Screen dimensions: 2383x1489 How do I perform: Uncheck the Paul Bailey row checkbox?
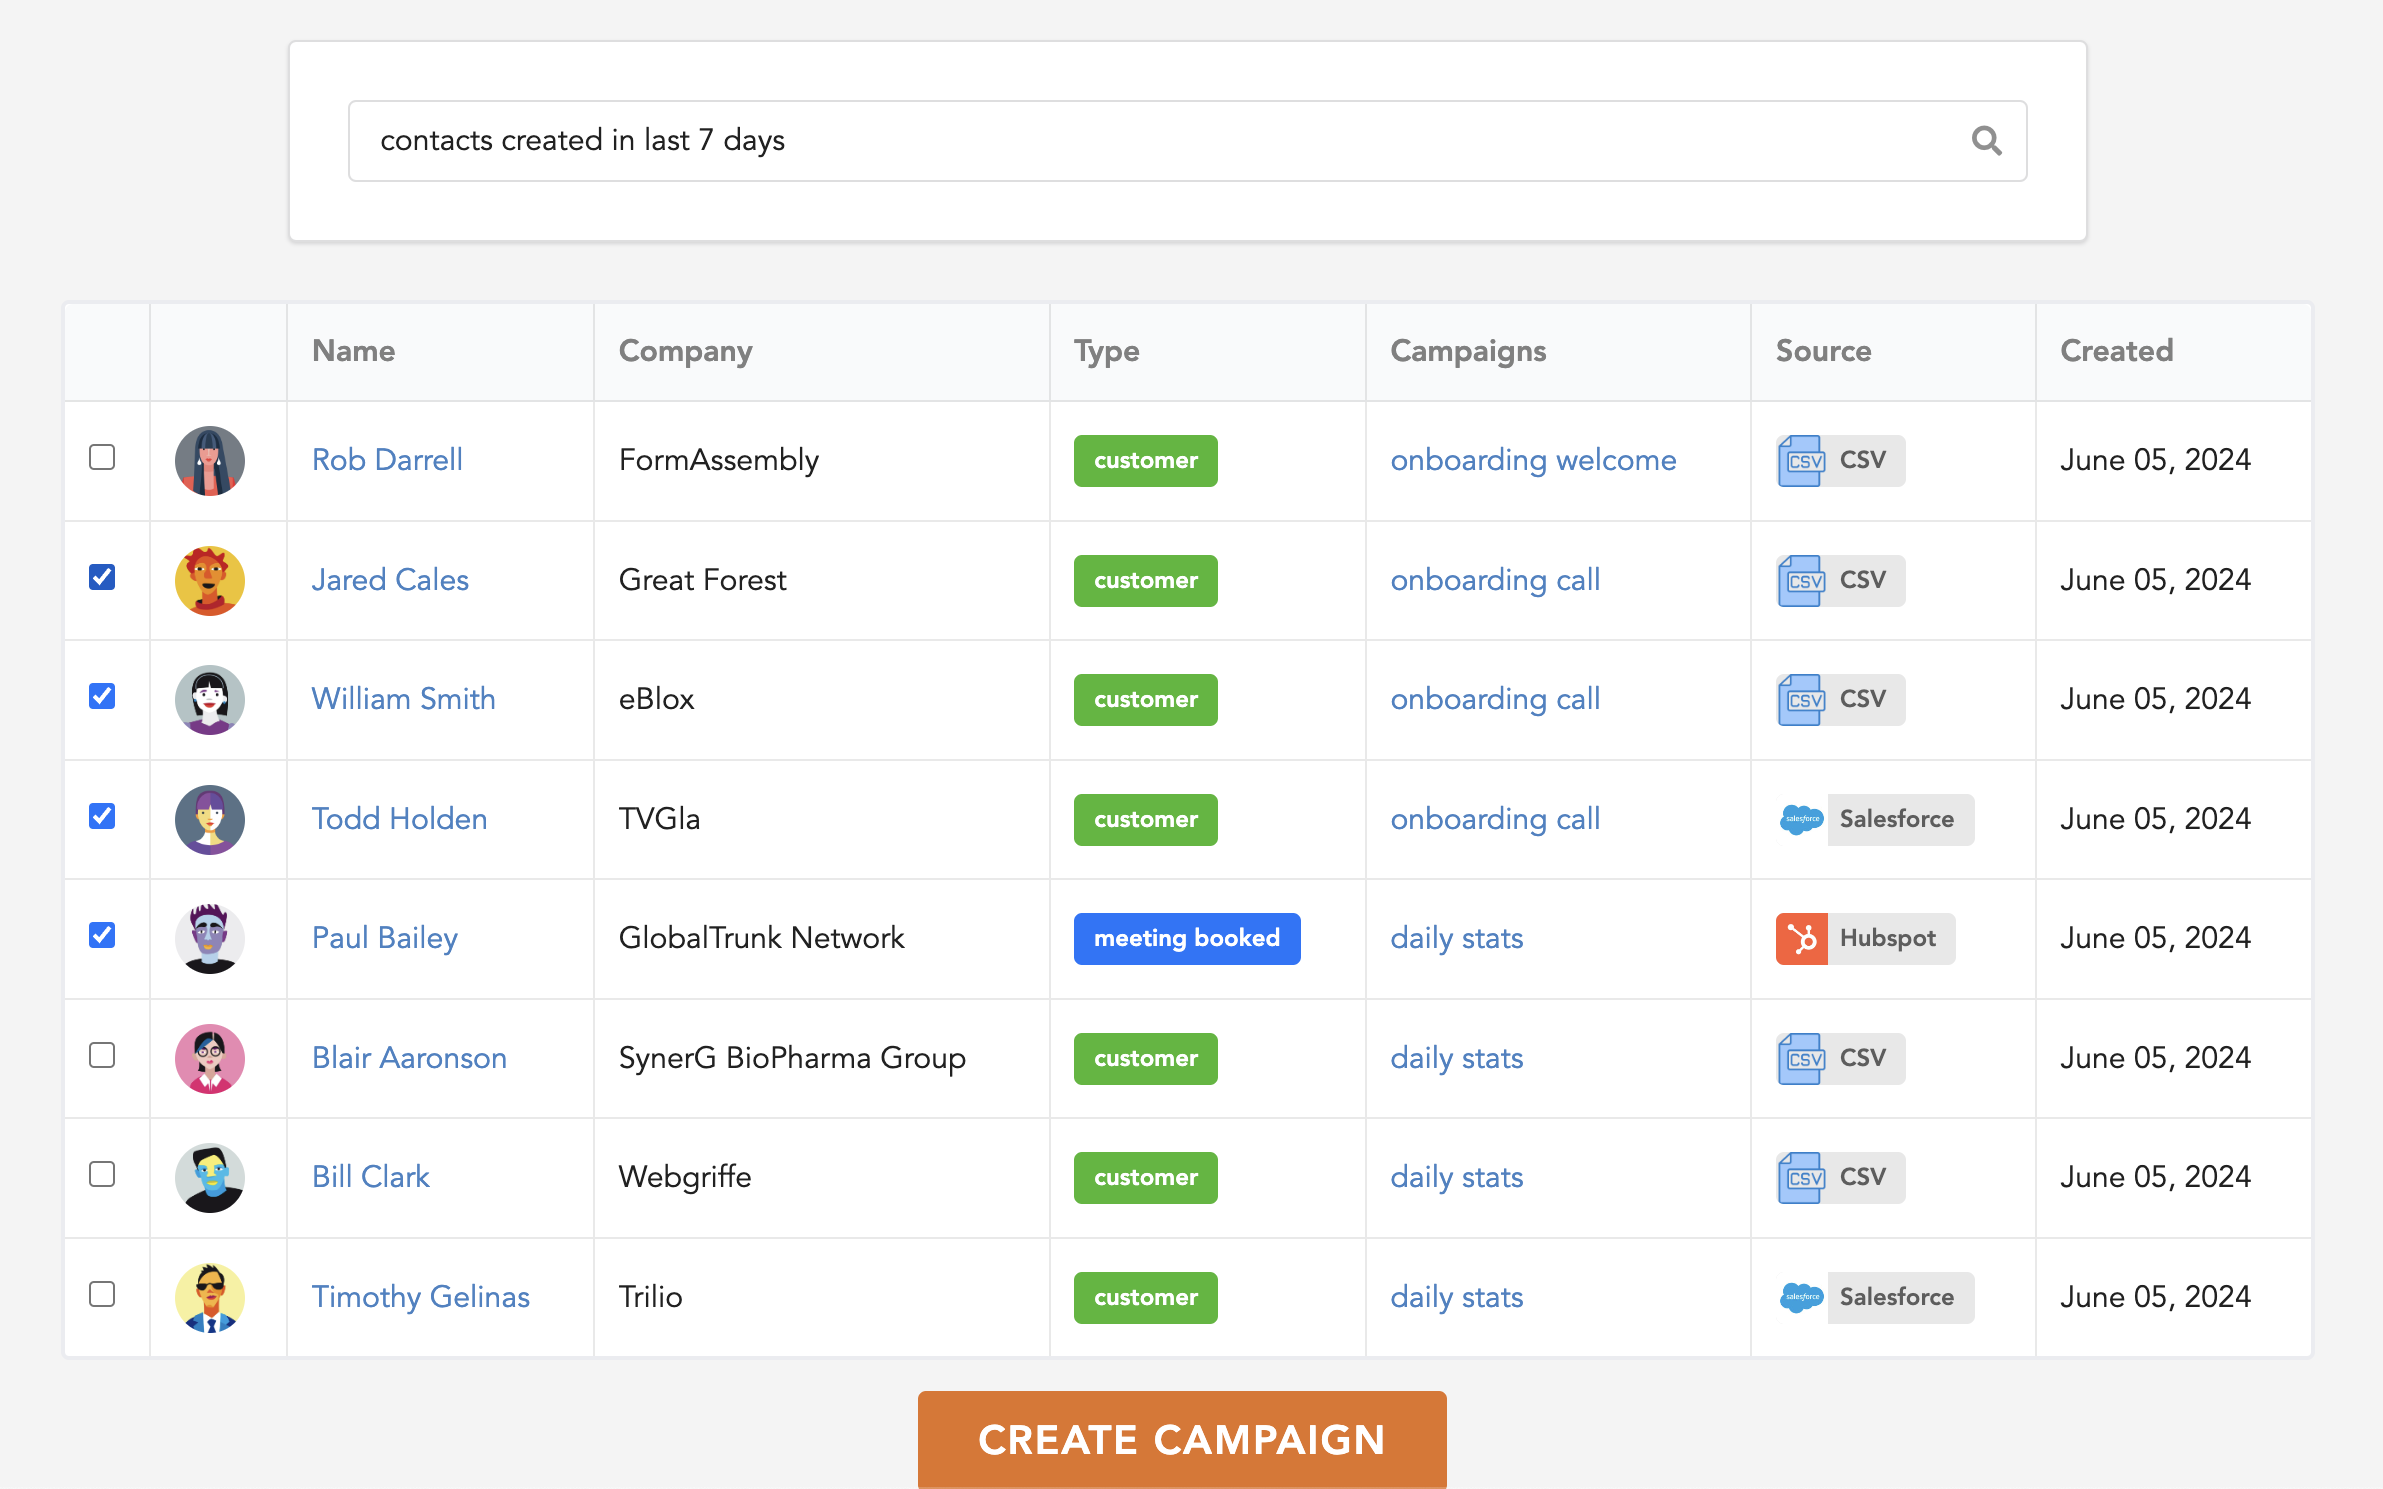pyautogui.click(x=102, y=936)
